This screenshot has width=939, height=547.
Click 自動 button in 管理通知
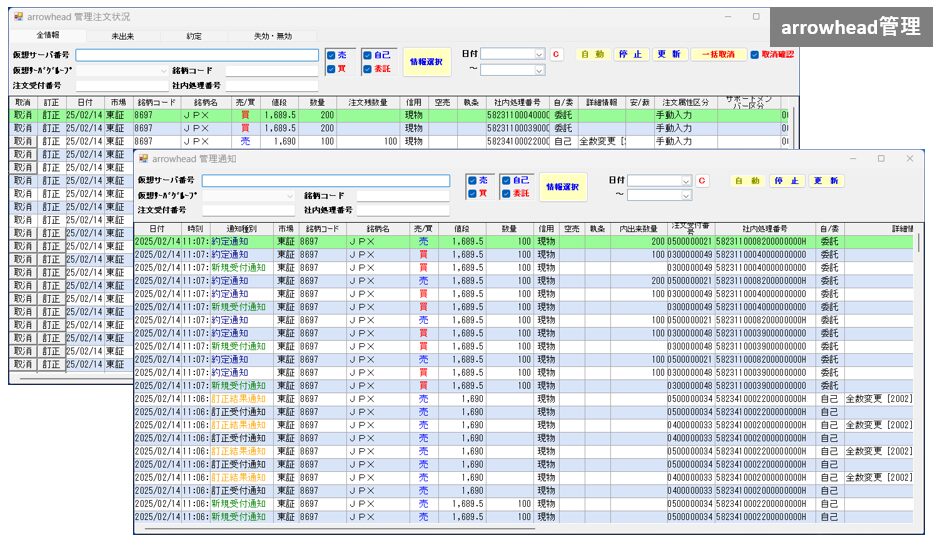747,181
